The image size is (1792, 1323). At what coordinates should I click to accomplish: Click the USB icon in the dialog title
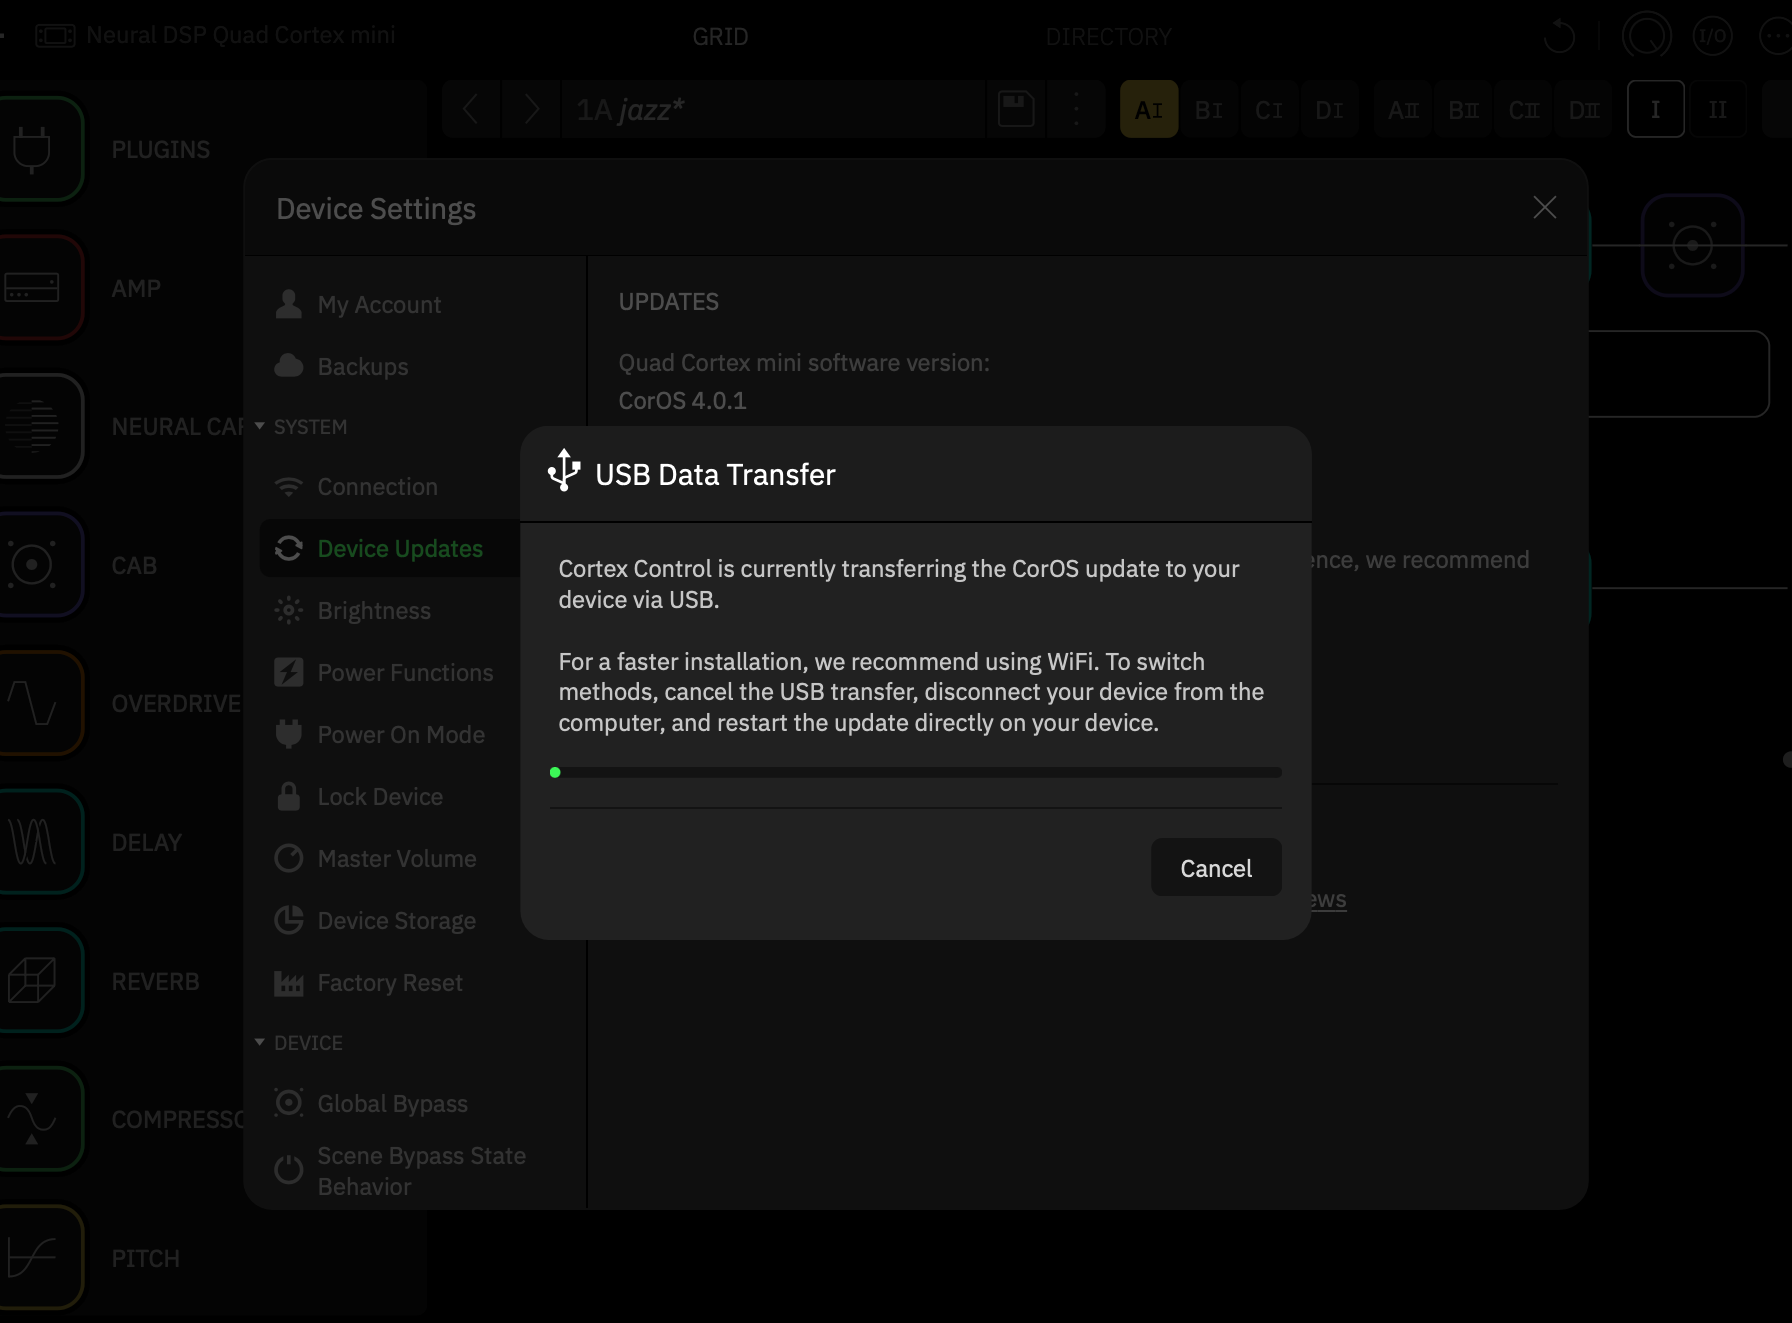(564, 471)
